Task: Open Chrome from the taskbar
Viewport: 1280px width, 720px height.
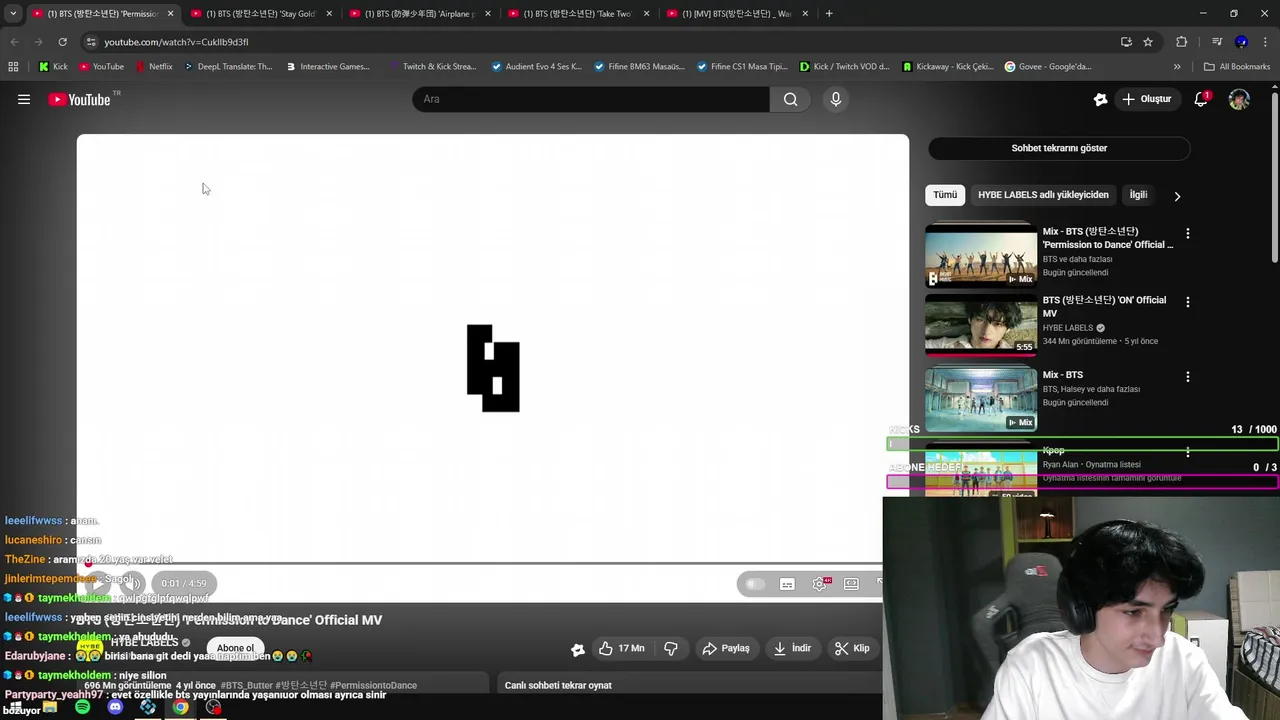Action: click(x=180, y=707)
